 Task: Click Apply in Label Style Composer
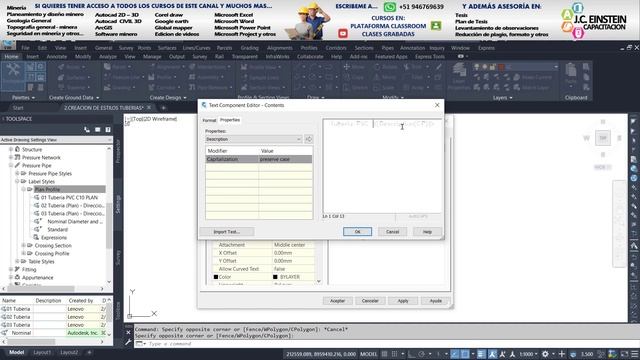(403, 301)
